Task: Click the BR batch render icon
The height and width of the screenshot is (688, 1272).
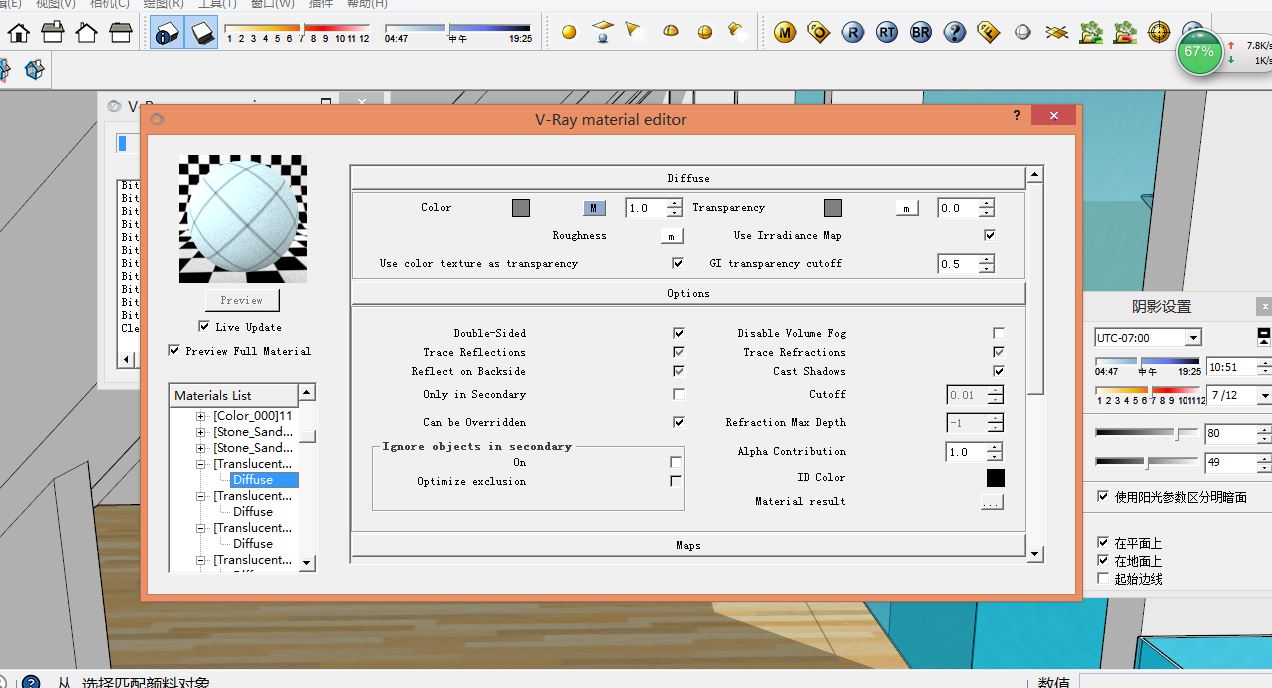Action: [x=921, y=32]
